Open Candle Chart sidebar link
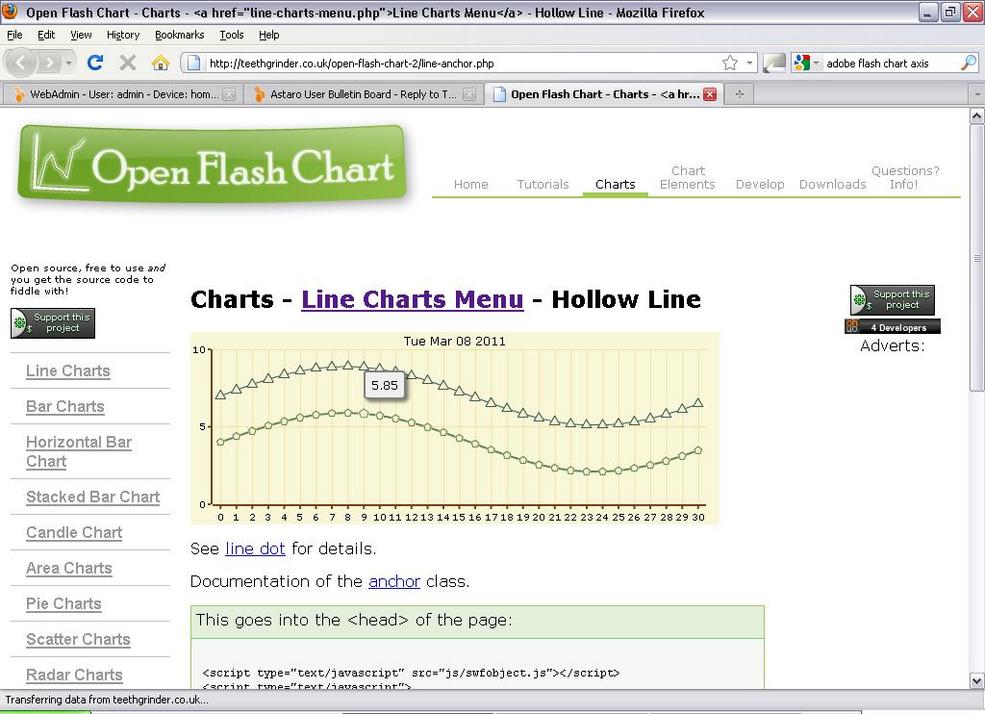 pyautogui.click(x=74, y=533)
